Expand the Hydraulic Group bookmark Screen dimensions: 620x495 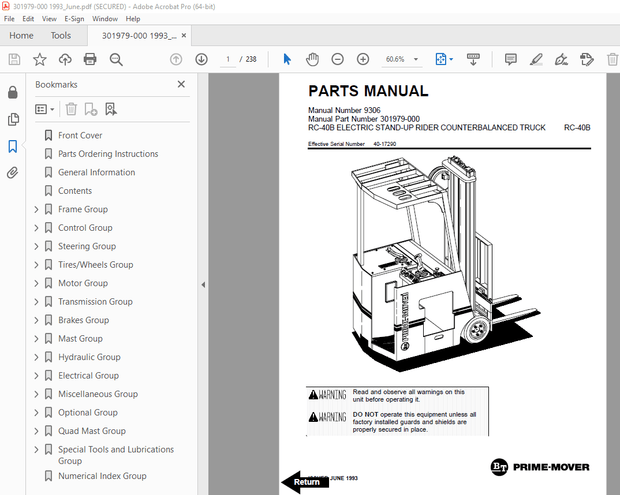(x=36, y=357)
